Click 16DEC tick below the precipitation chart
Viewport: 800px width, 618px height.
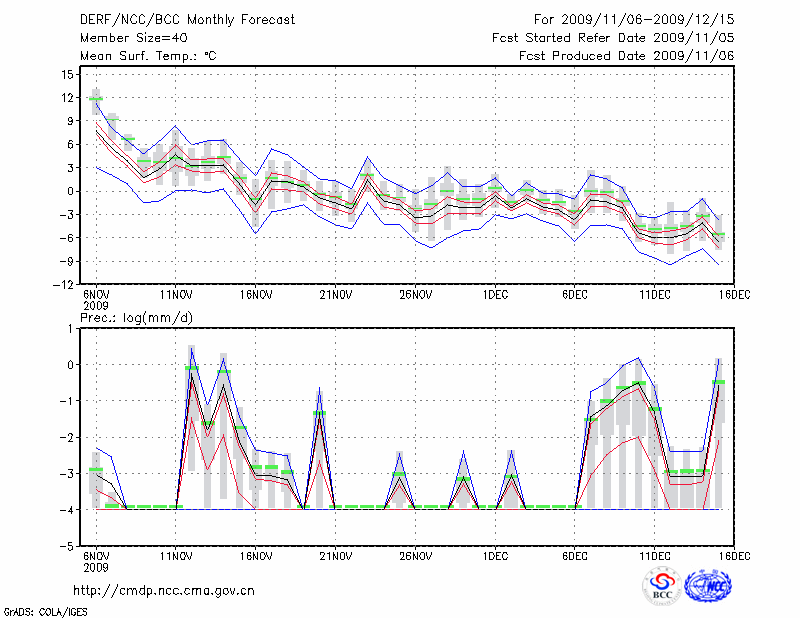point(735,557)
